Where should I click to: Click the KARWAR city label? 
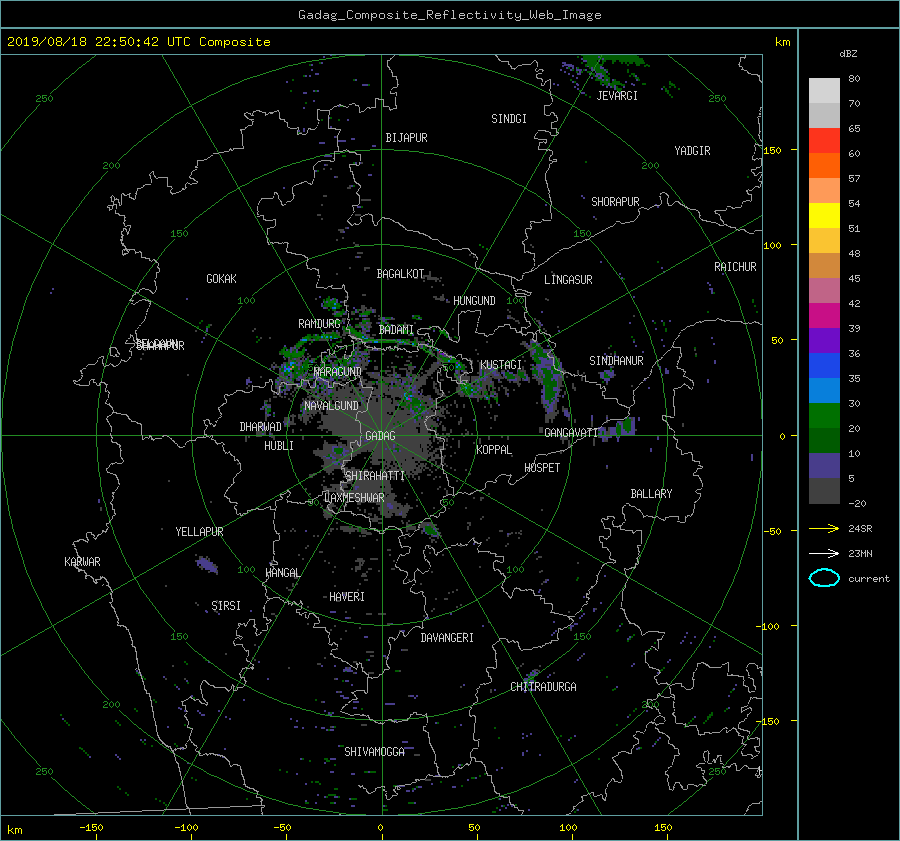point(82,562)
